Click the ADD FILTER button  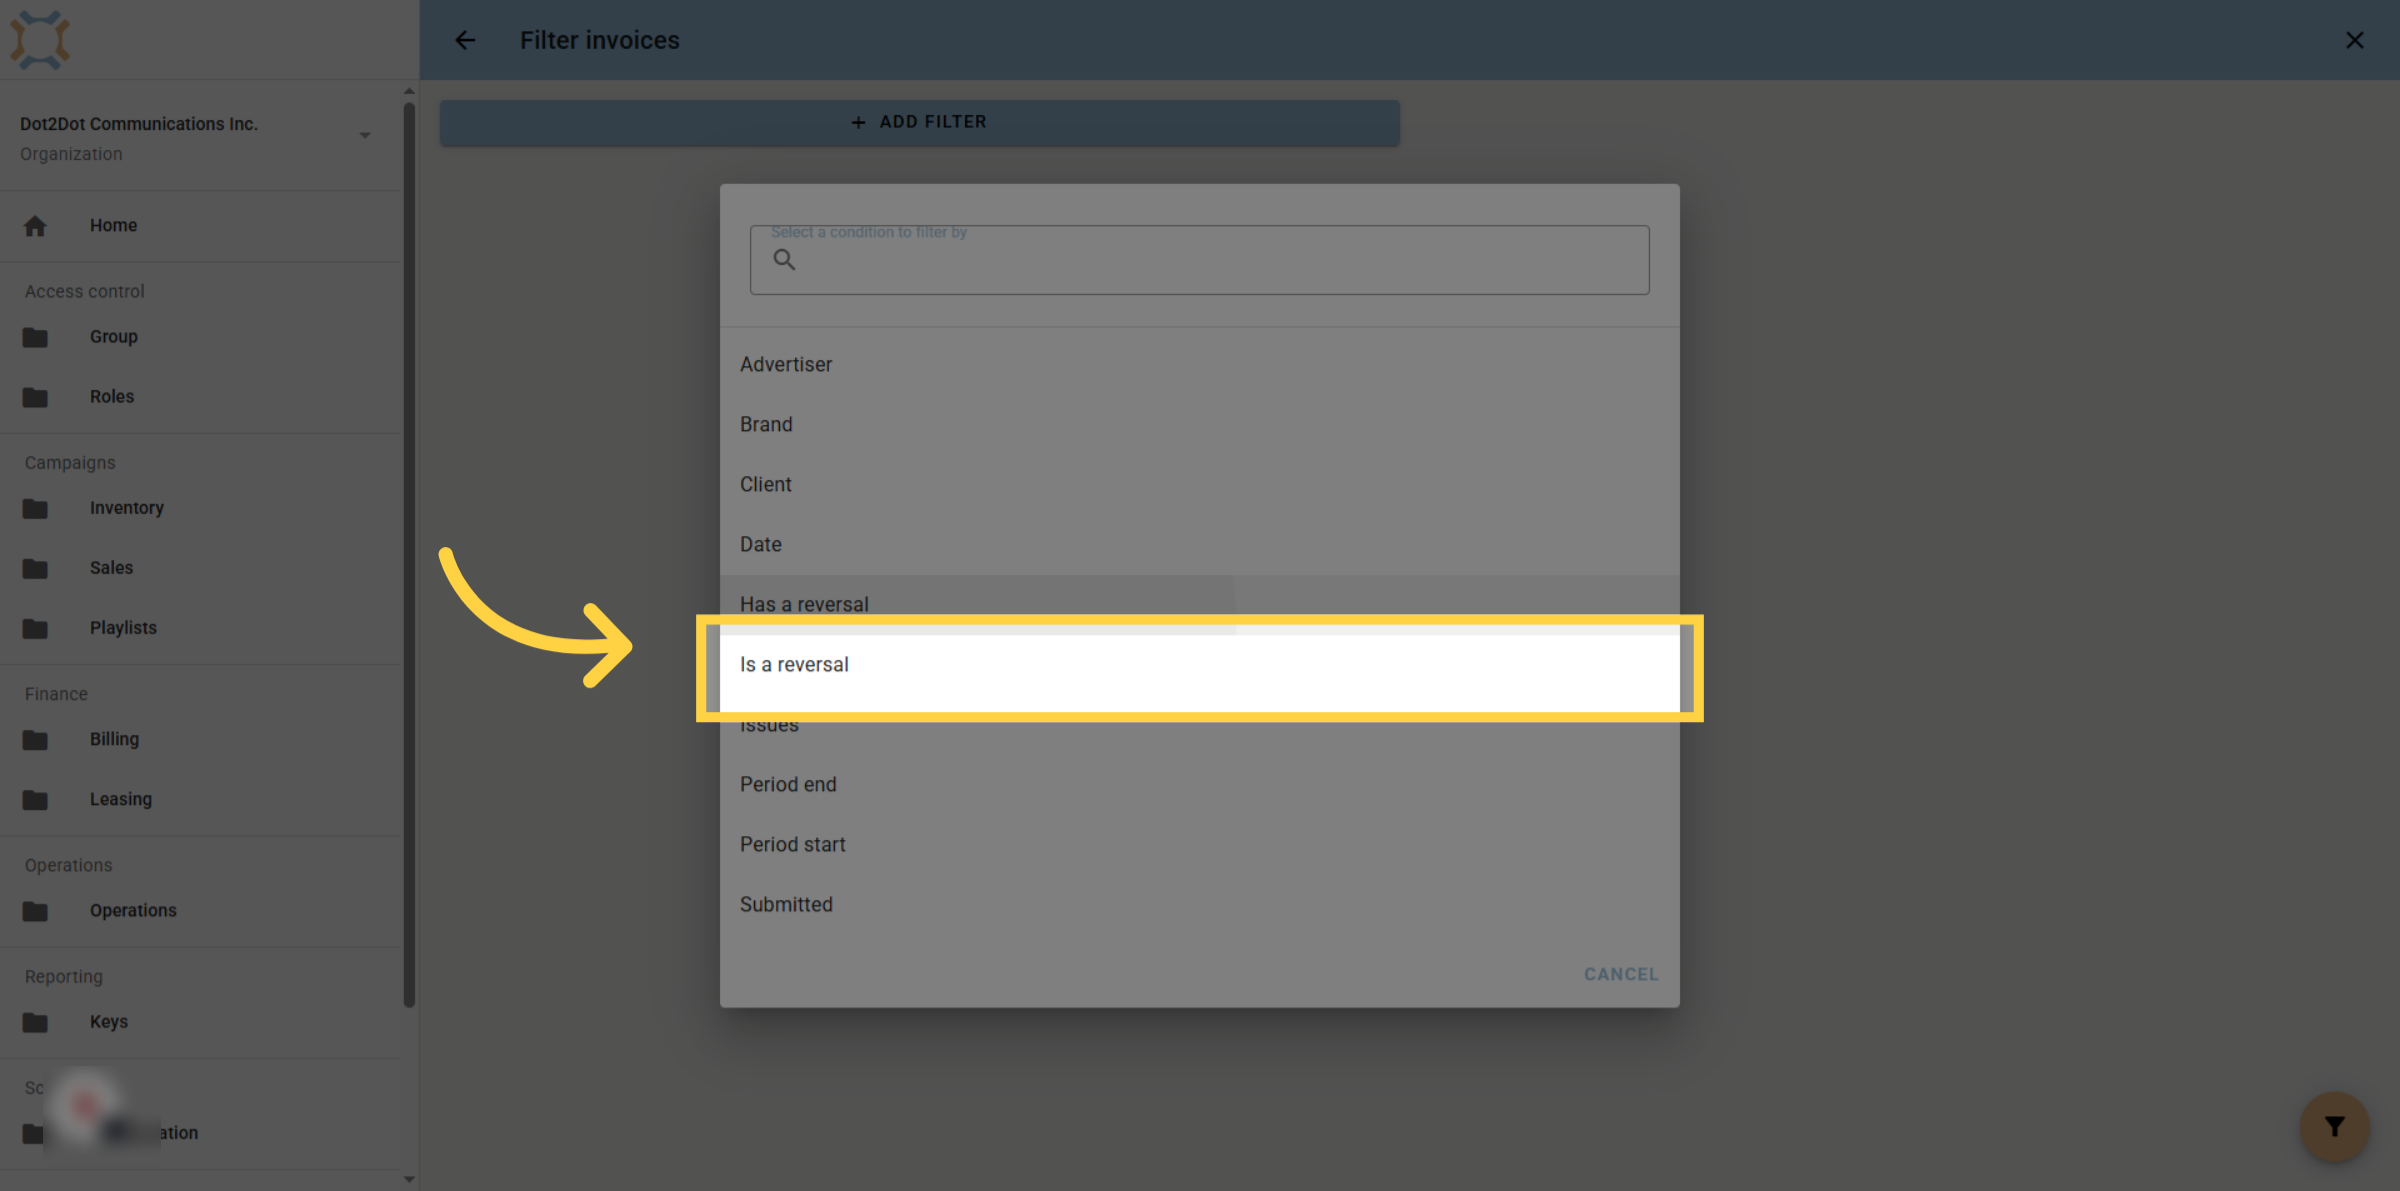(919, 122)
